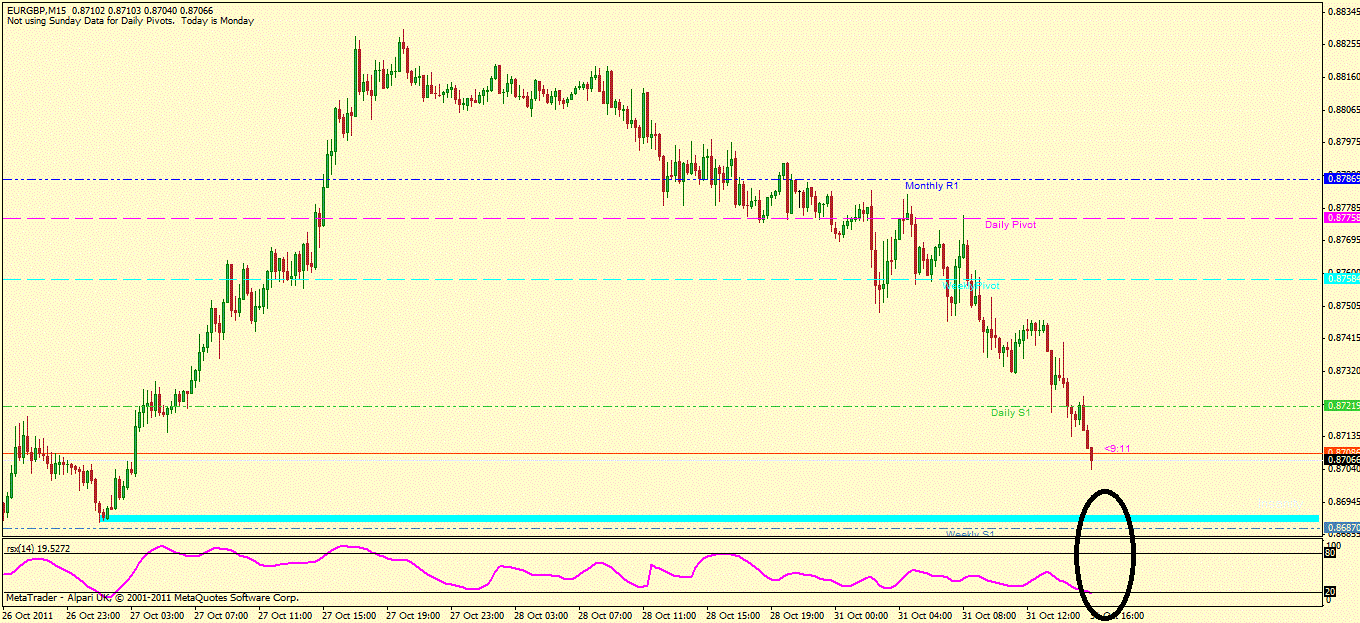Click the 0.88065 price axis value
The height and width of the screenshot is (623, 1360).
click(x=1343, y=109)
